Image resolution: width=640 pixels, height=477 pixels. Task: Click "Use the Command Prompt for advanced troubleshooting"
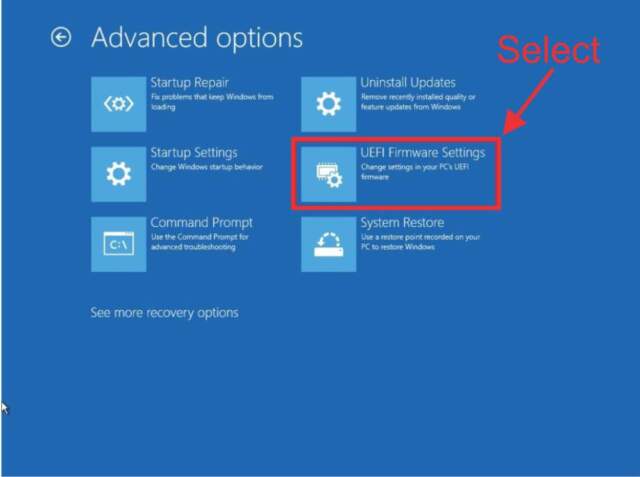point(200,242)
